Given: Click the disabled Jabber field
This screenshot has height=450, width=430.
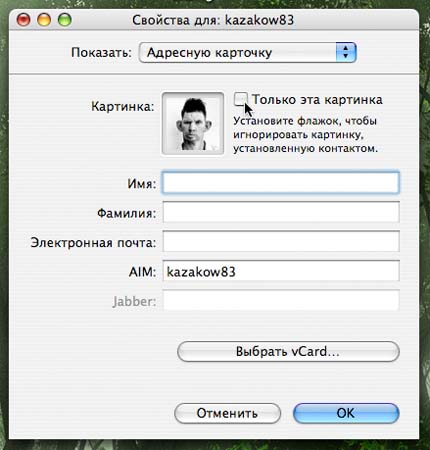Looking at the screenshot, I should point(281,300).
